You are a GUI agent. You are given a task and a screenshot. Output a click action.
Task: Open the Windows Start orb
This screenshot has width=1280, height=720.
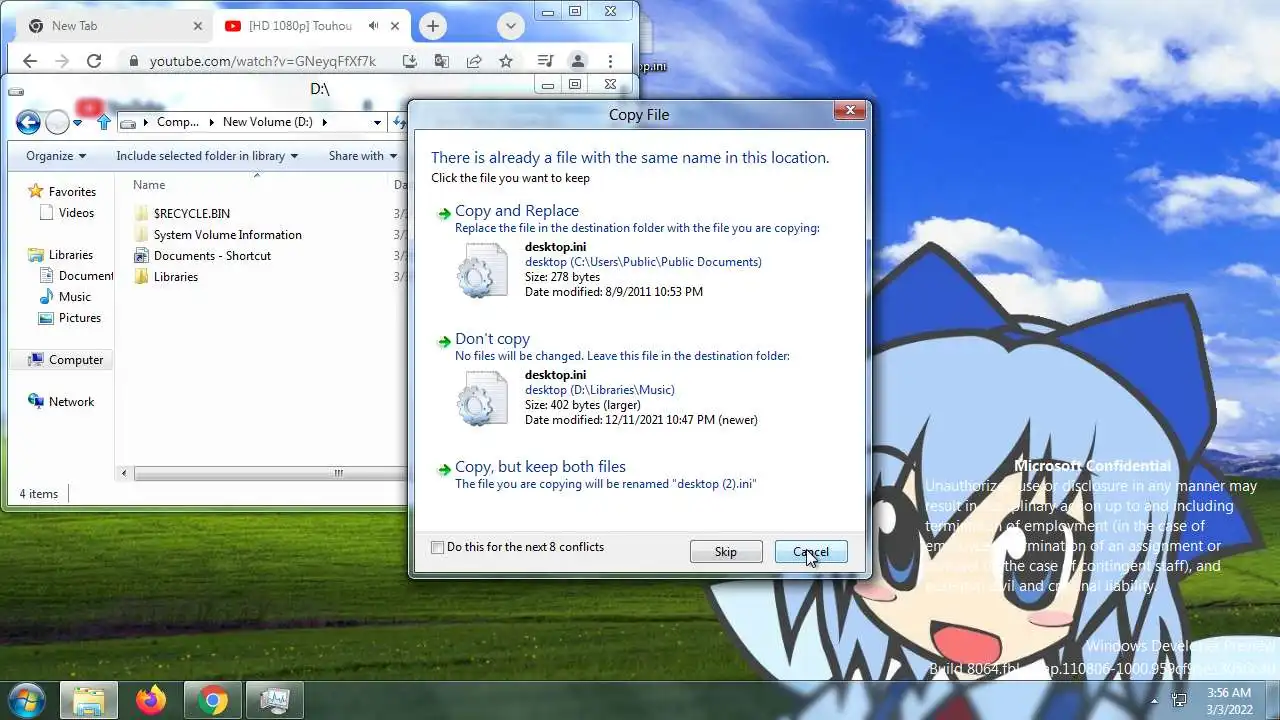[26, 700]
